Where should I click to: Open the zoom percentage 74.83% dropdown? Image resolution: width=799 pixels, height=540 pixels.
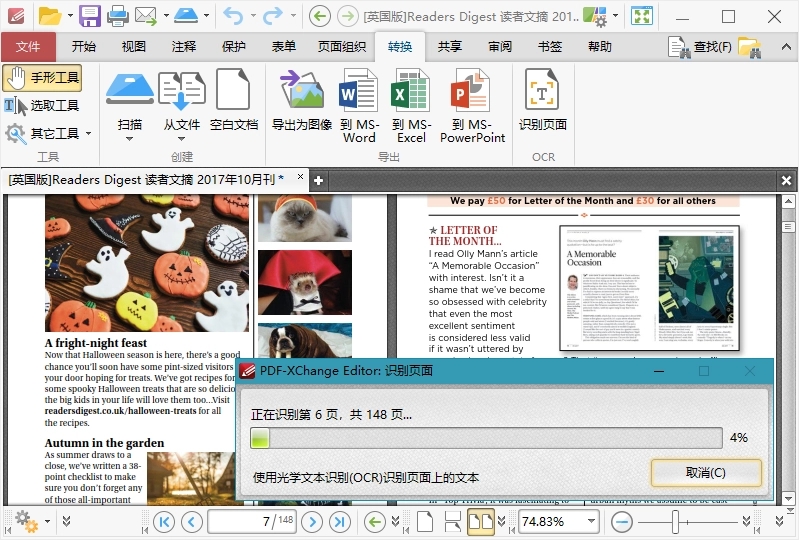point(591,521)
